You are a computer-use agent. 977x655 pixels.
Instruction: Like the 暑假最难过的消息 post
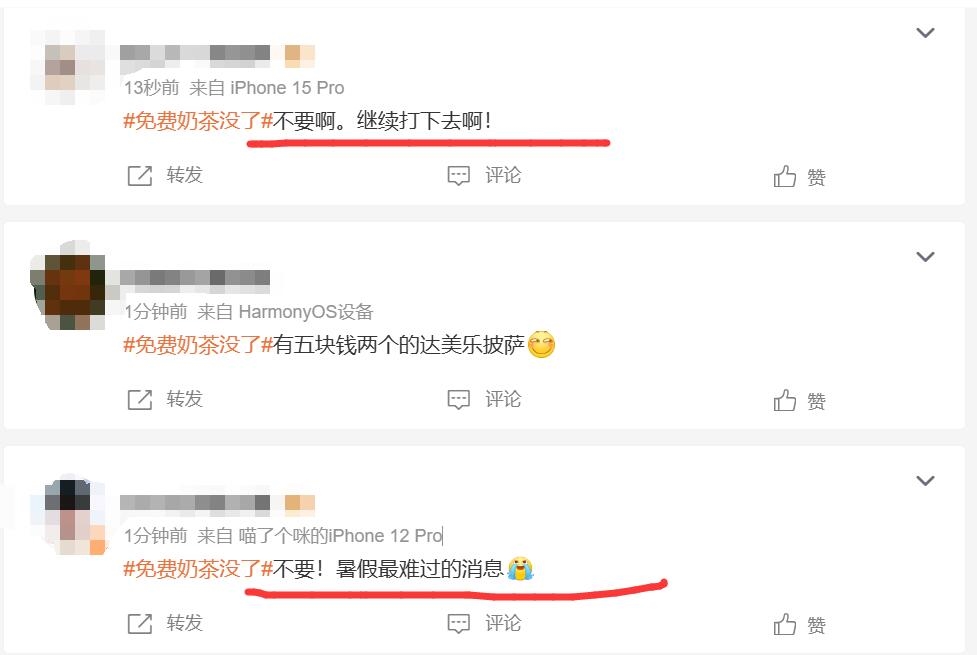pyautogui.click(x=799, y=624)
